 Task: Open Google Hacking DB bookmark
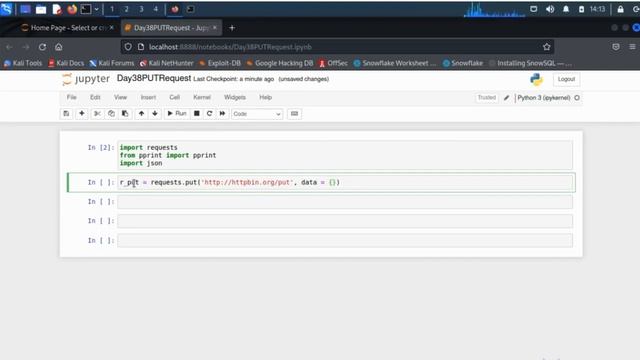[280, 63]
